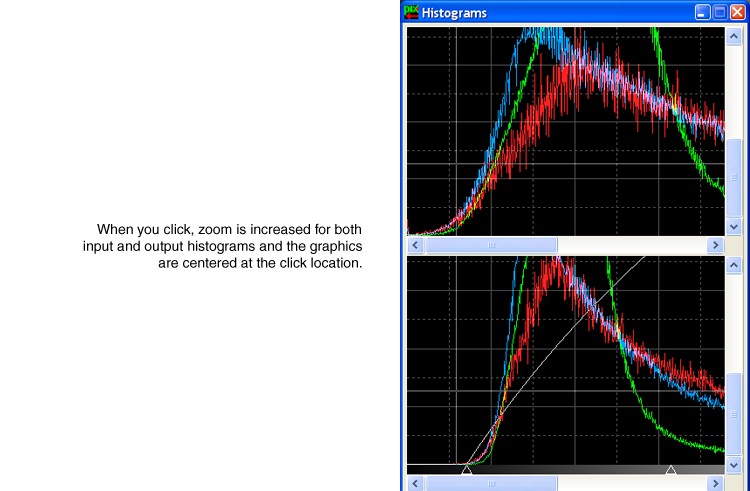The image size is (750, 491).
Task: Click left arrow of input histogram horizontal scrollbar
Action: (415, 245)
